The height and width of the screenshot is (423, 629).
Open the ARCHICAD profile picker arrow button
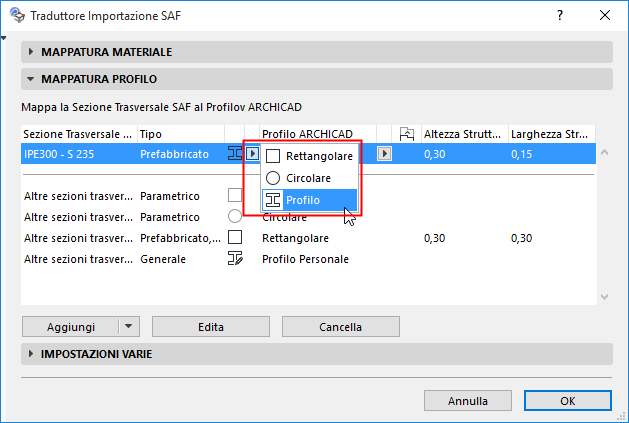coord(384,154)
